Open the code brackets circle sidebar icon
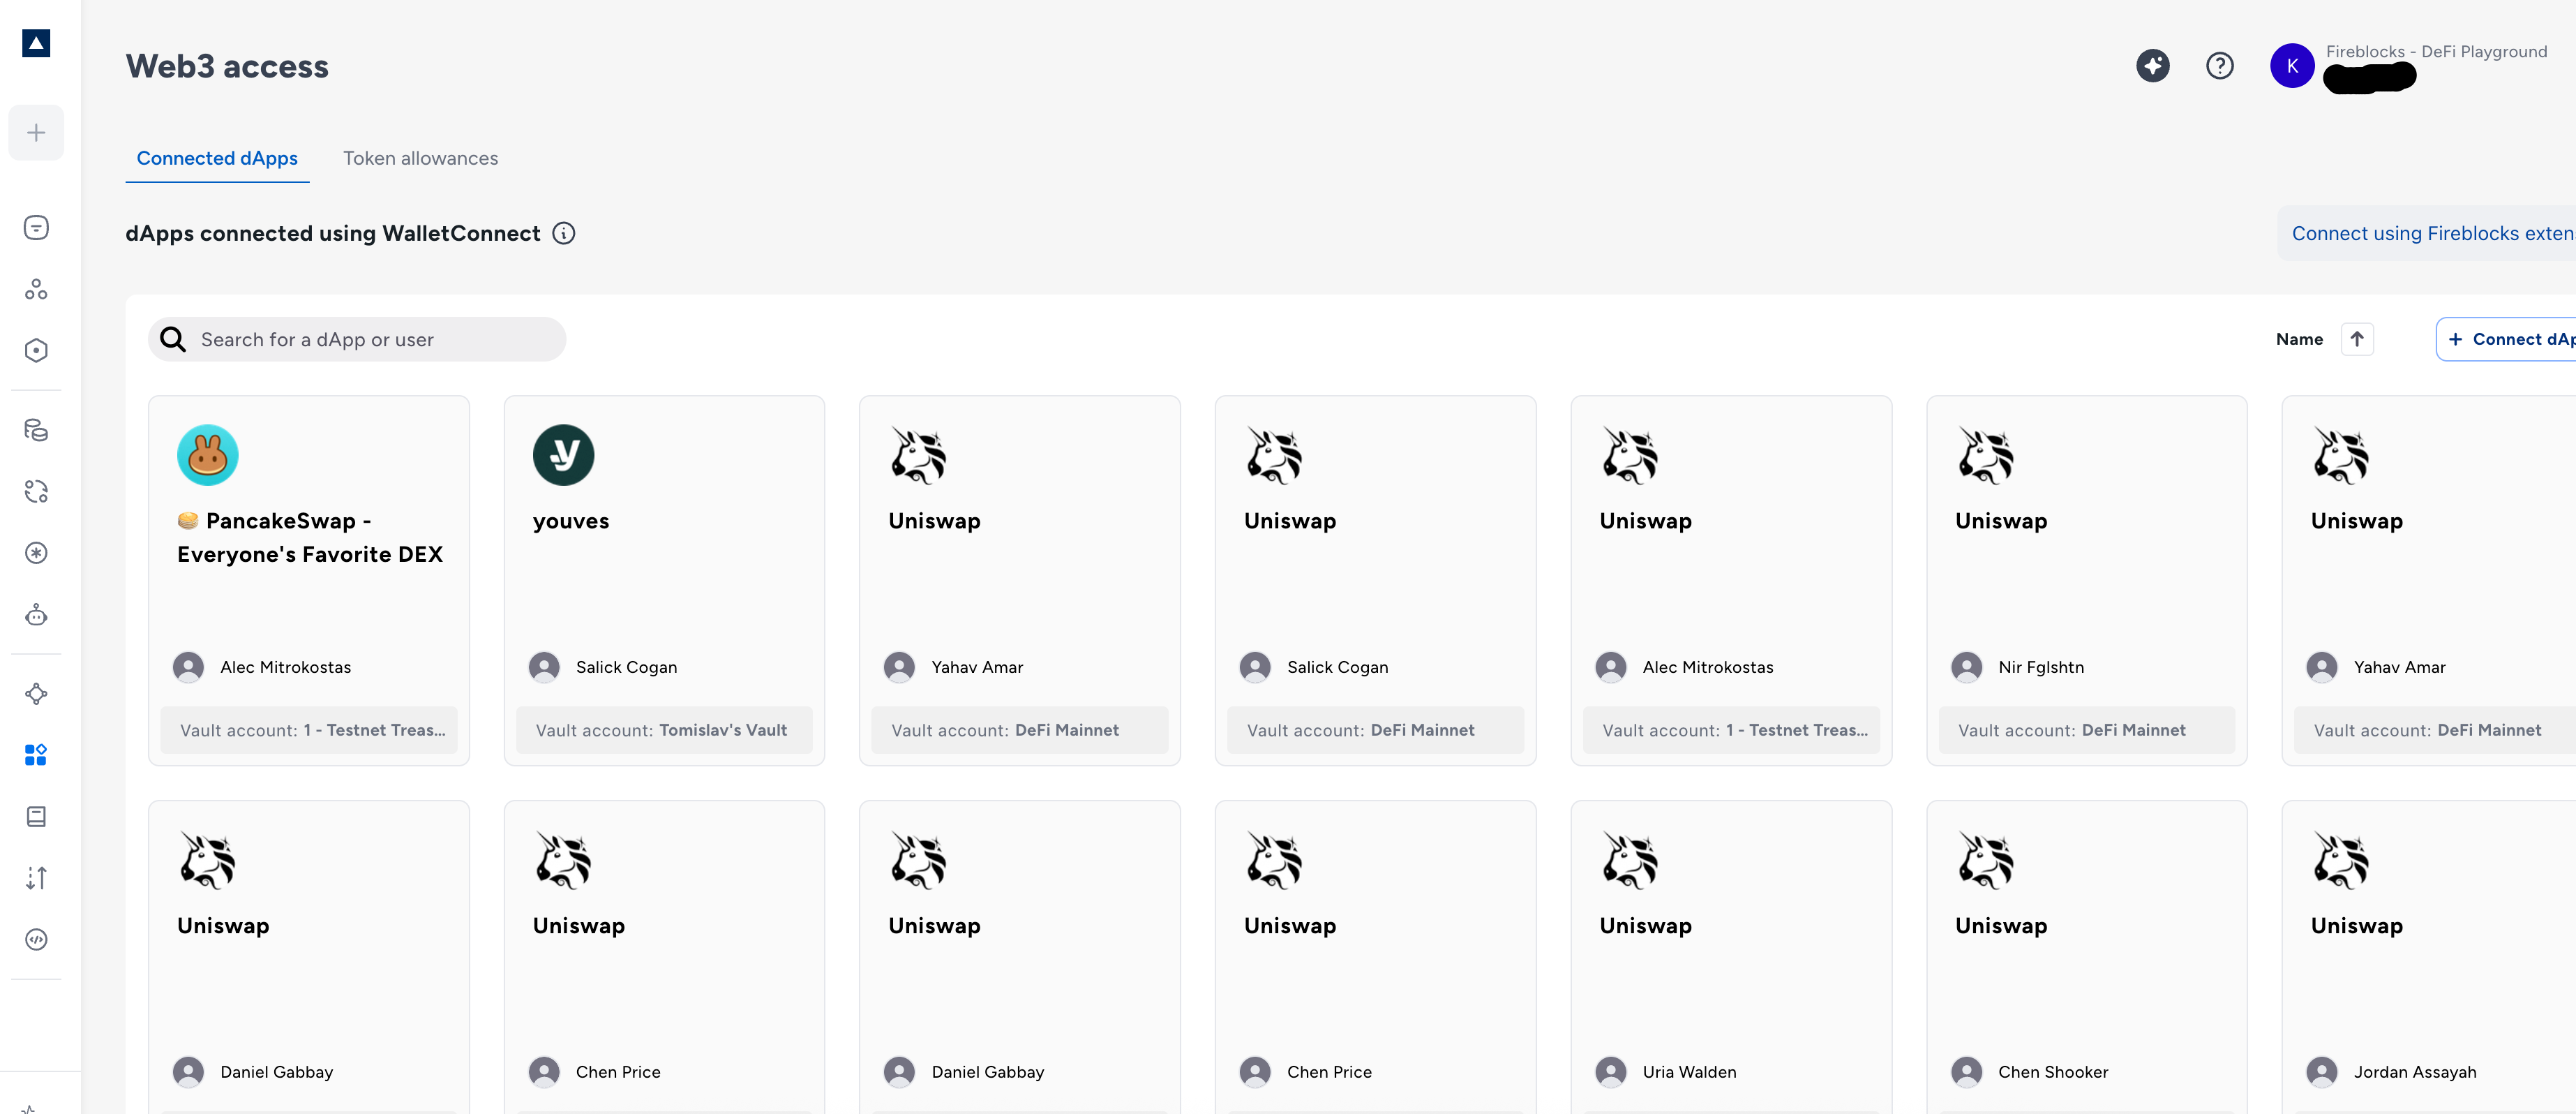This screenshot has height=1114, width=2576. (x=36, y=940)
